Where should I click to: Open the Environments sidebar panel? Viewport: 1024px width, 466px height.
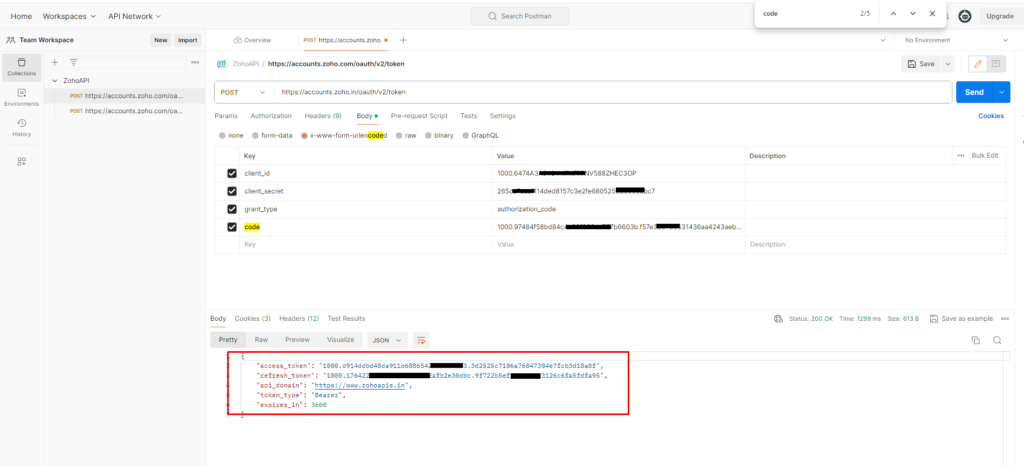[21, 96]
